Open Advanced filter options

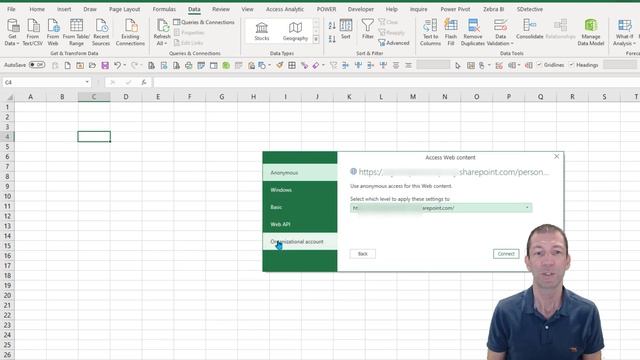point(394,43)
